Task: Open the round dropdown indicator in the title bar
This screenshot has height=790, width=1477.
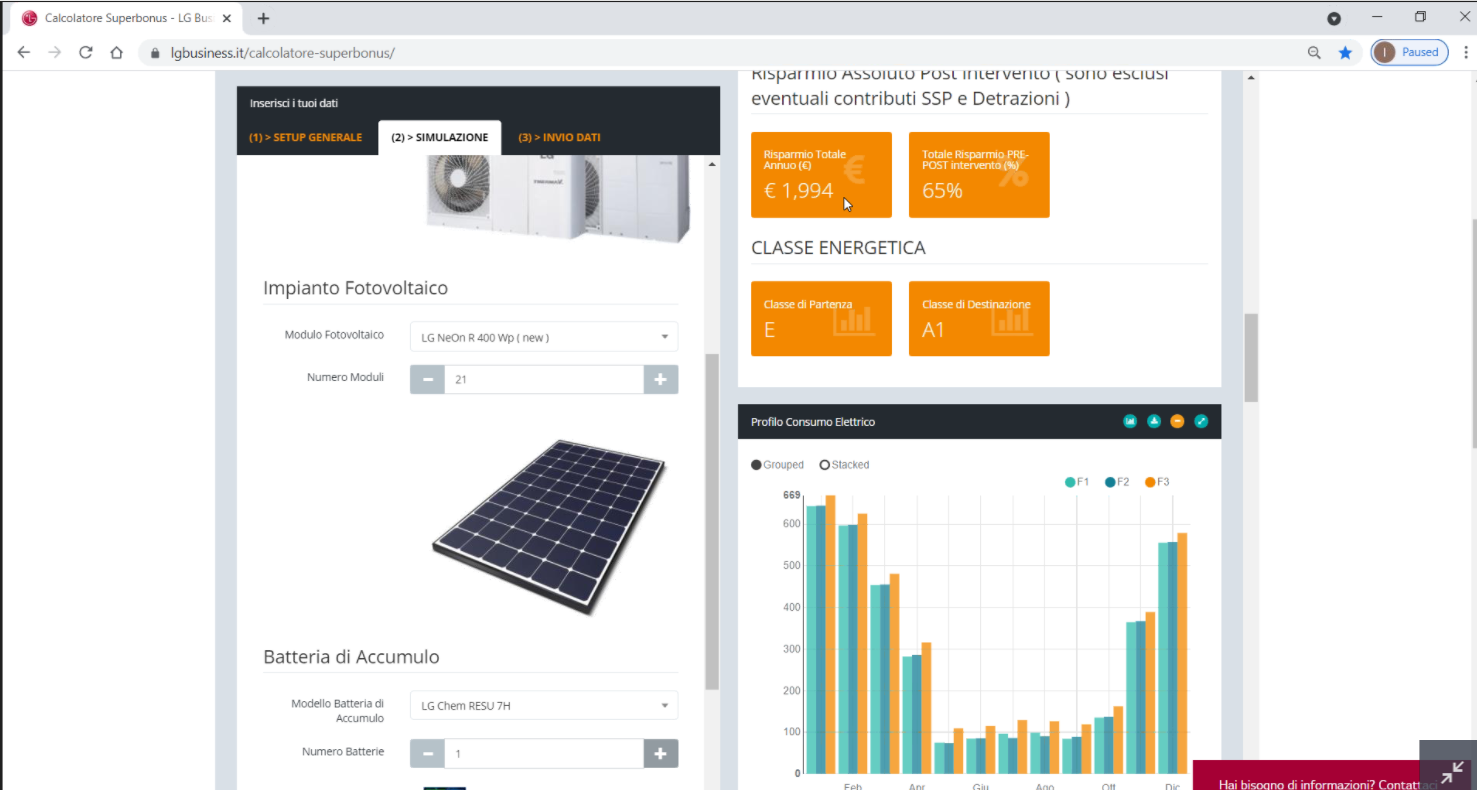Action: point(1333,18)
